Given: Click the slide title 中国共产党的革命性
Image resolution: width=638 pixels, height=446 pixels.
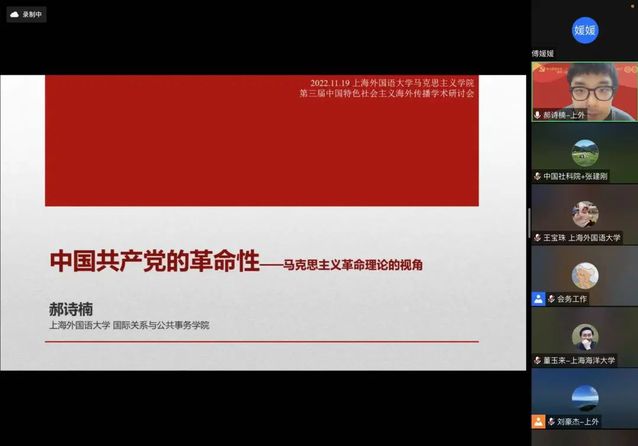Looking at the screenshot, I should [154, 263].
